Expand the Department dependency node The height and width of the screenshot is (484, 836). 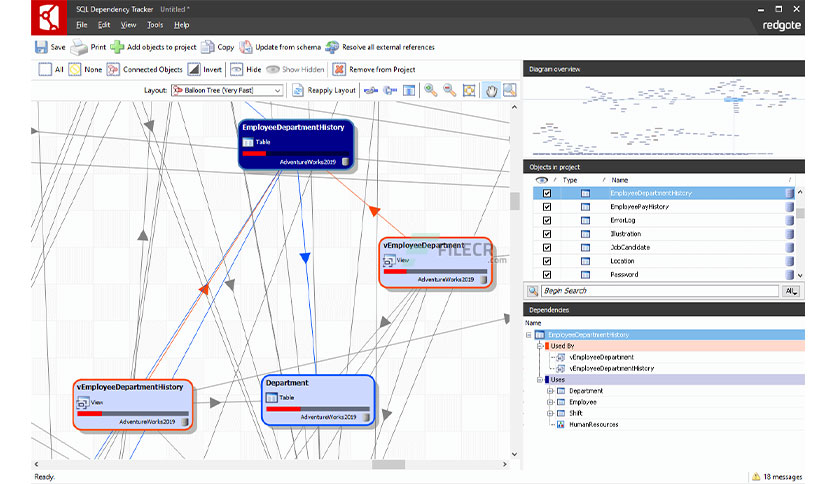click(550, 391)
